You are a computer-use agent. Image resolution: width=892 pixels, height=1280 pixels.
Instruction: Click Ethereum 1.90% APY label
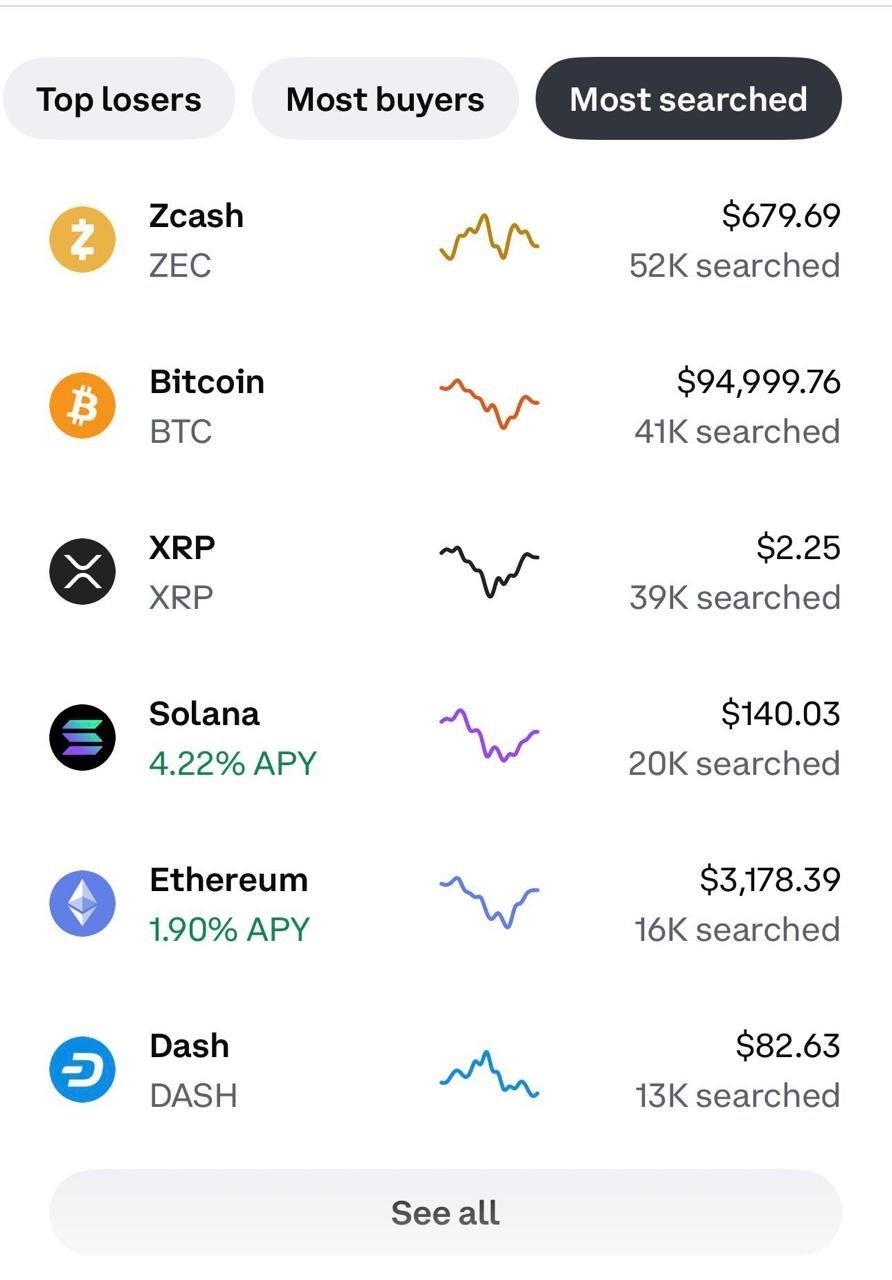(229, 930)
